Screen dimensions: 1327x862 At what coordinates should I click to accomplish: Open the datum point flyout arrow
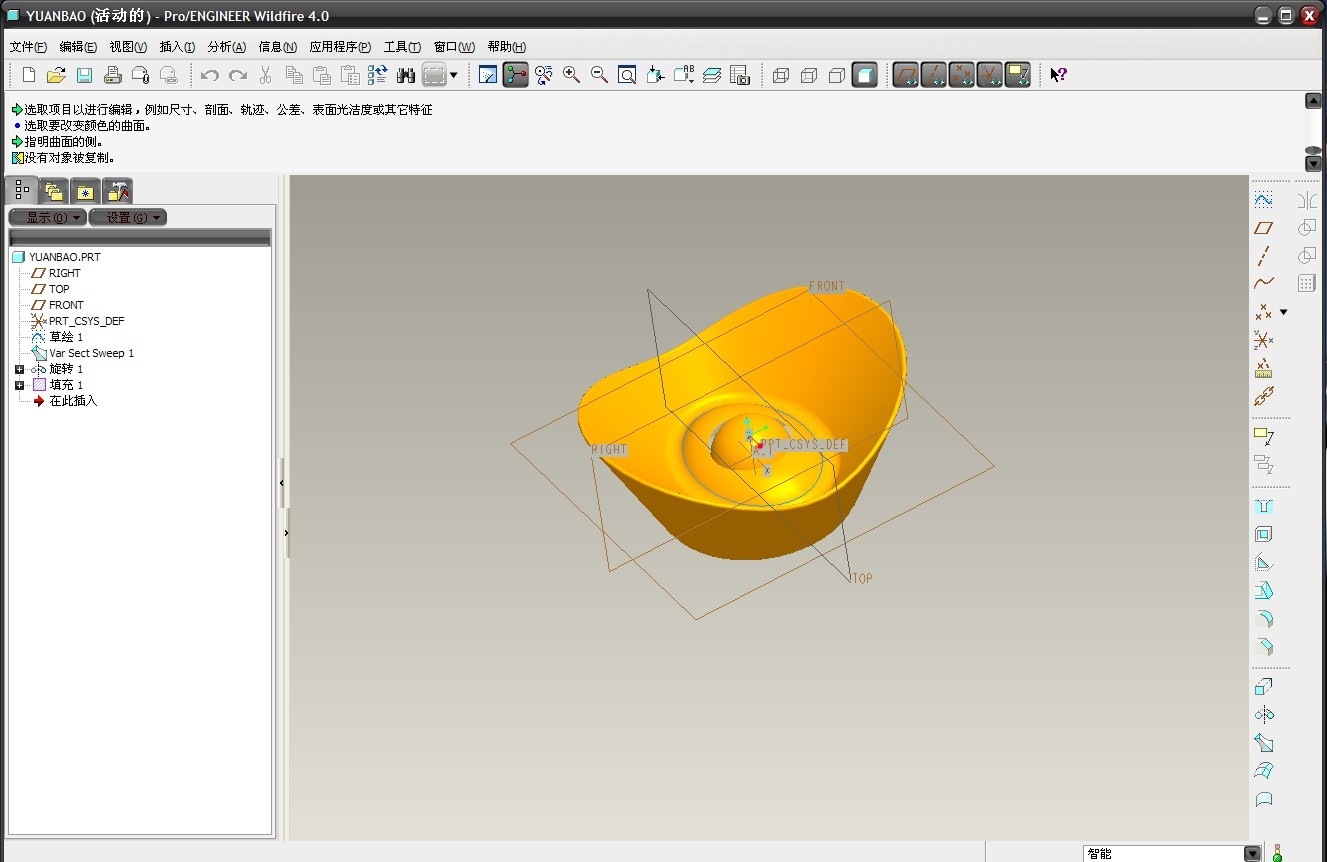pos(1284,312)
